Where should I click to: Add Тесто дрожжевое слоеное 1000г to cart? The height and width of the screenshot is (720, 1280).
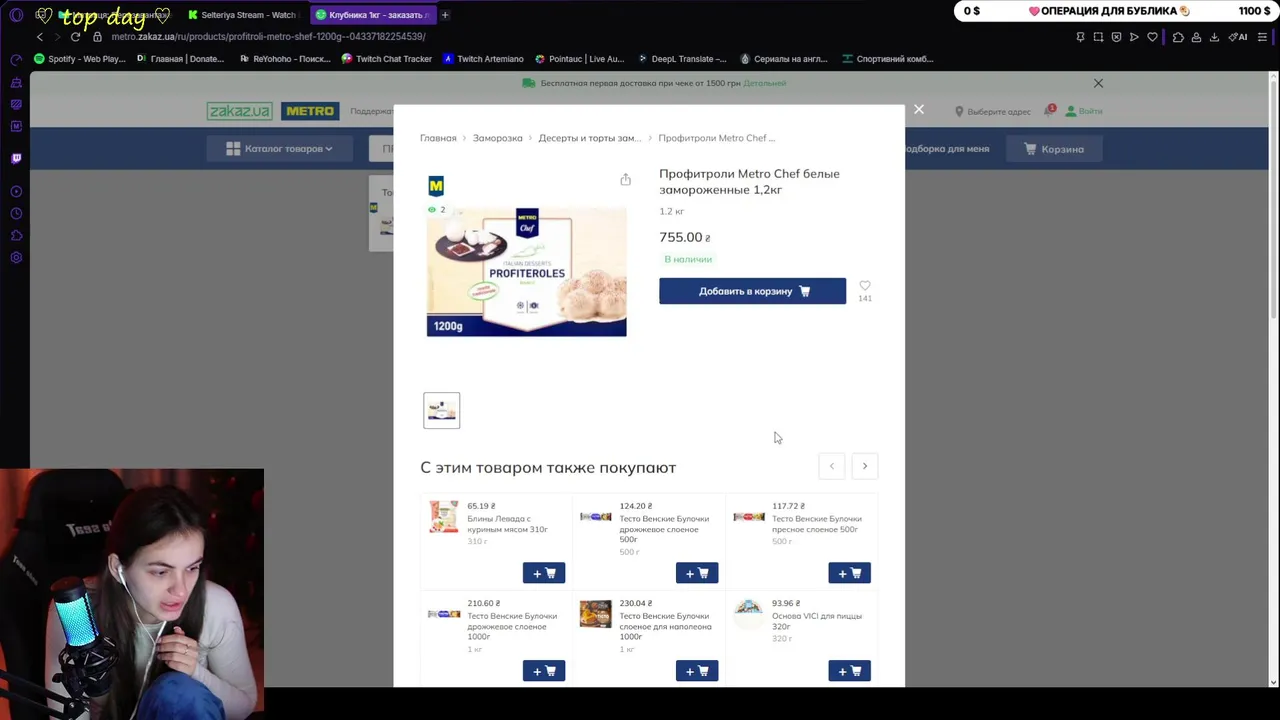tap(544, 671)
